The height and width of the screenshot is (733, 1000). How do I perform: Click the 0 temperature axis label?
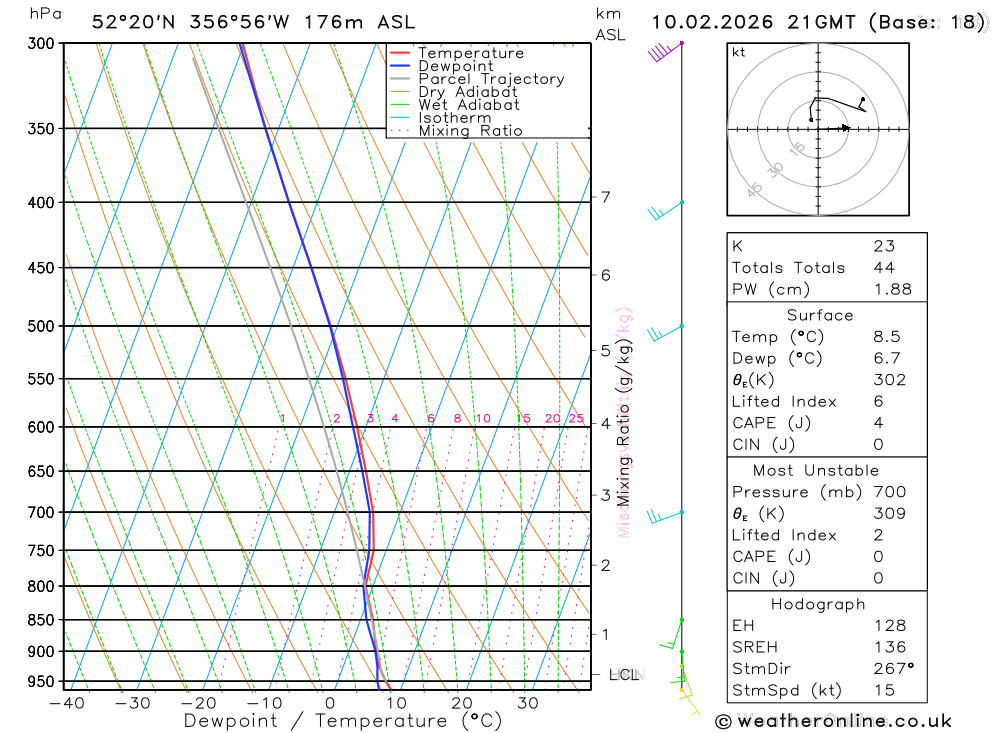click(x=330, y=704)
